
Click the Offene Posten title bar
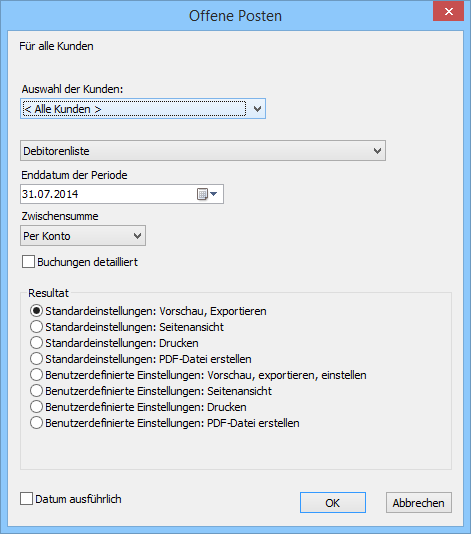pyautogui.click(x=235, y=16)
